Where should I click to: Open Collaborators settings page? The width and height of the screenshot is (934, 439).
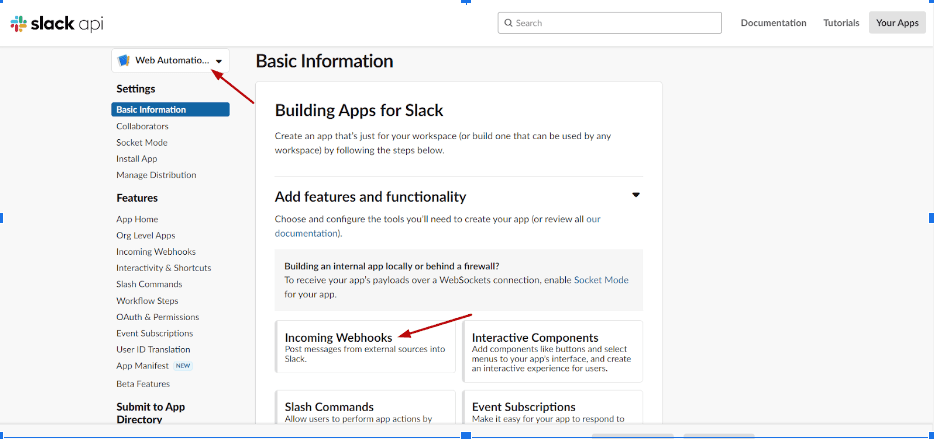click(x=142, y=126)
